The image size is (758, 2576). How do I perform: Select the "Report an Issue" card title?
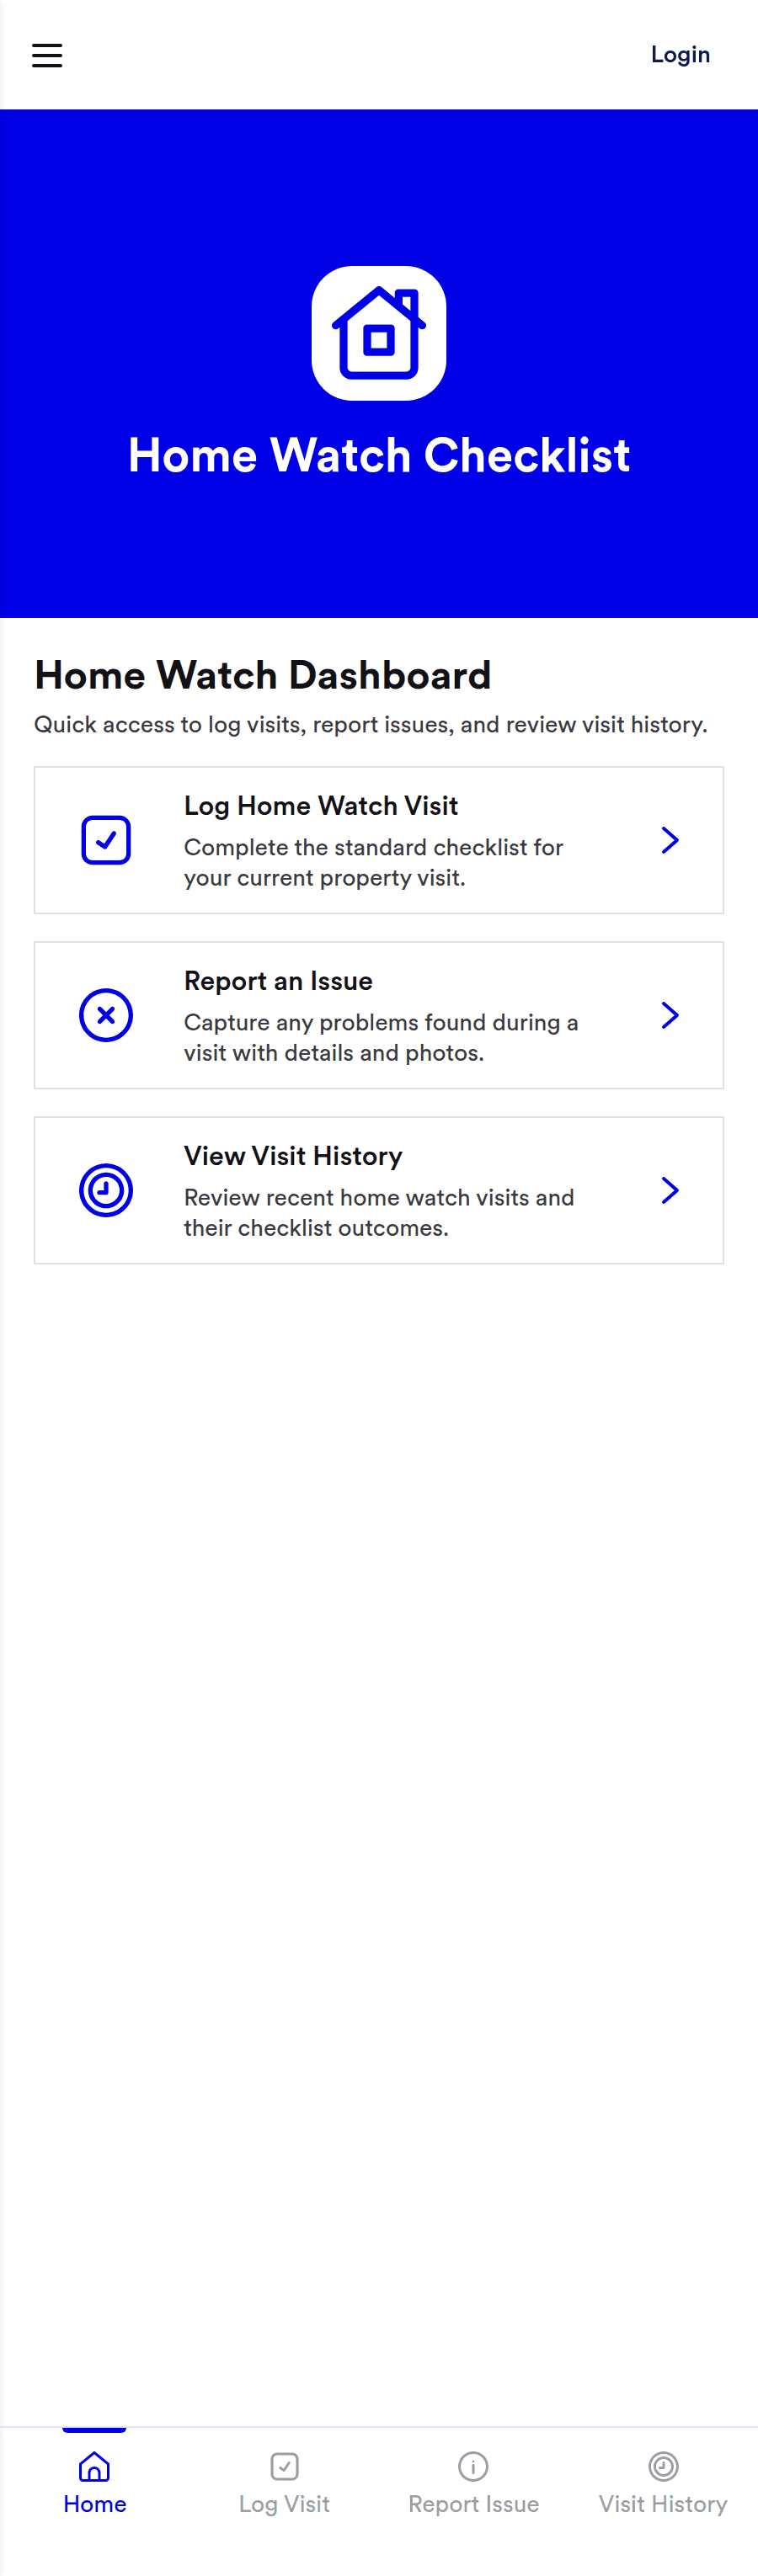point(278,981)
